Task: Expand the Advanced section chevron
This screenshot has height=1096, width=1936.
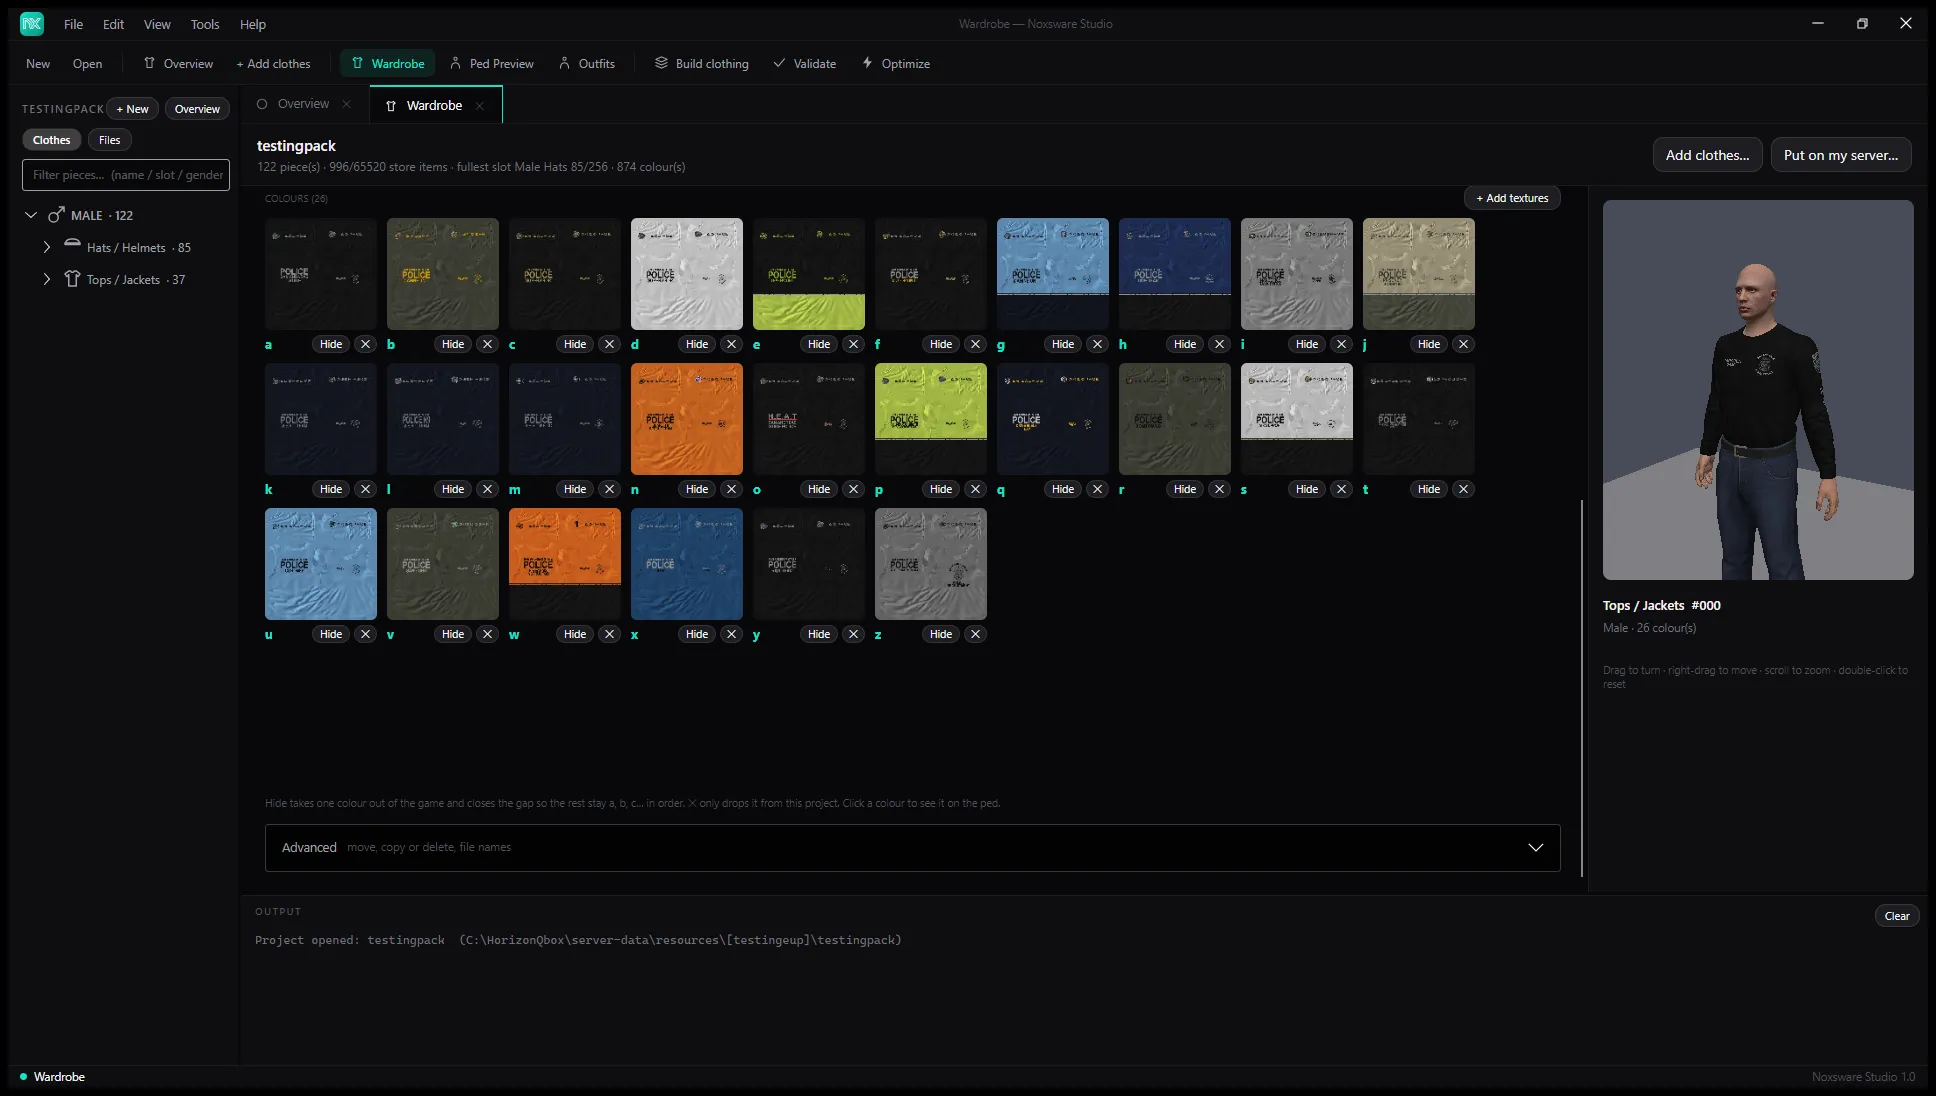Action: [1535, 847]
